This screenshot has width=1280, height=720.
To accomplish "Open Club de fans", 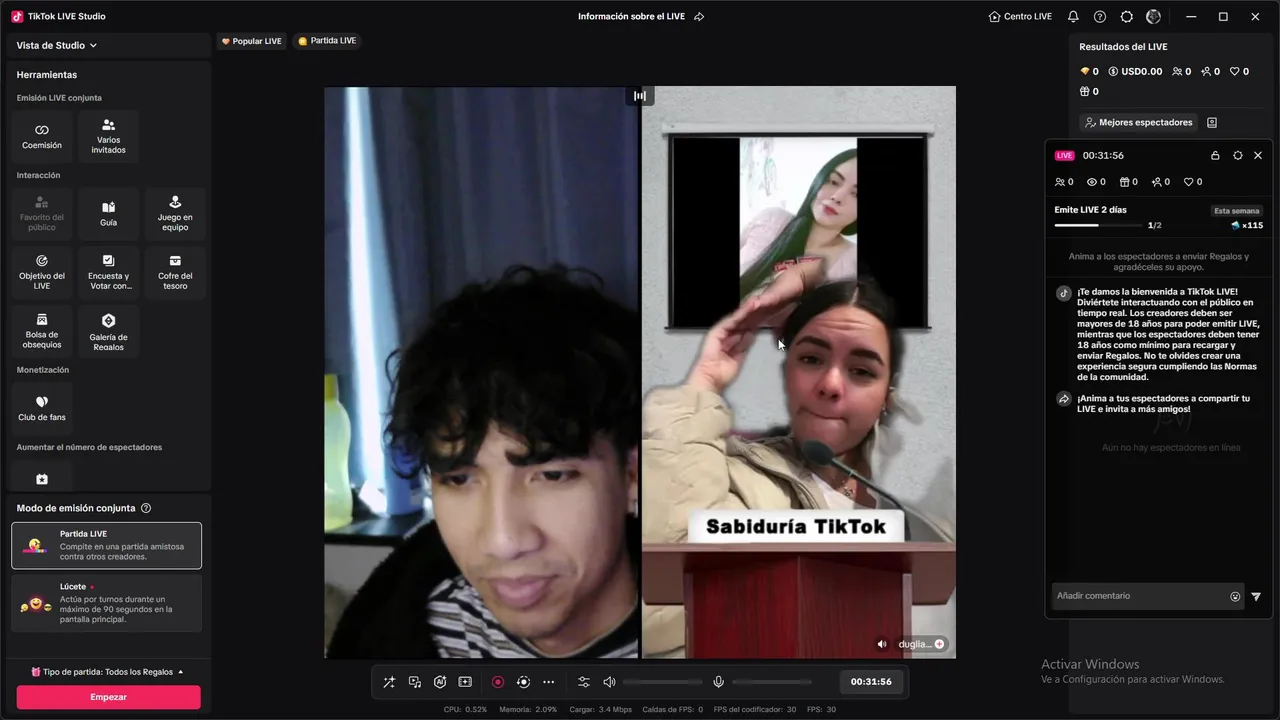I will tap(42, 409).
